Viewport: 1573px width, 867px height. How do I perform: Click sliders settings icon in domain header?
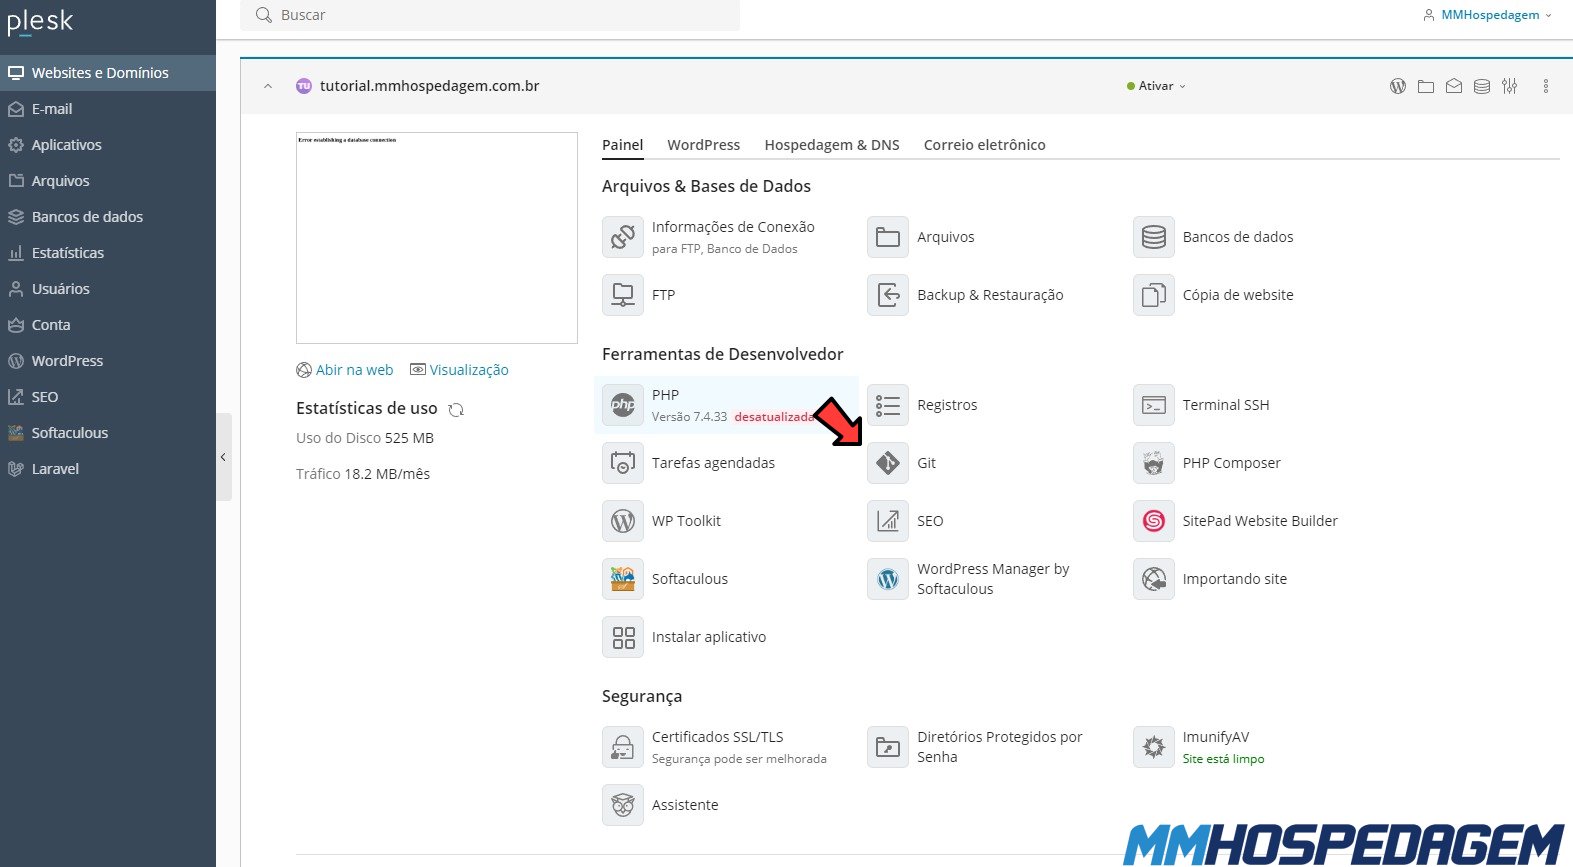(x=1510, y=86)
